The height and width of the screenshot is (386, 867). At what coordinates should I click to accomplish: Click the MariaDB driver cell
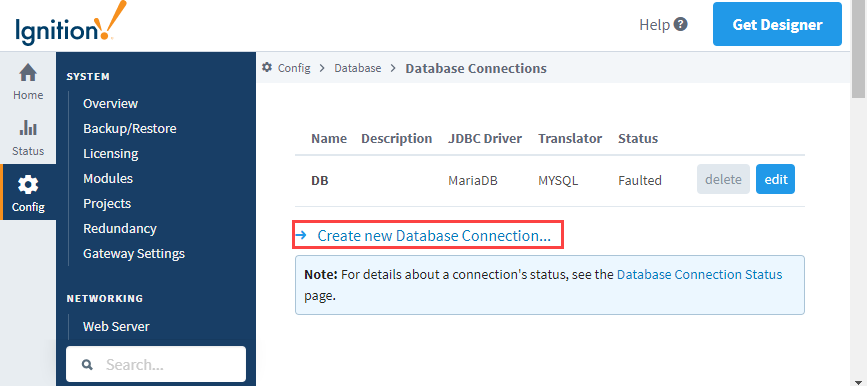coord(473,180)
